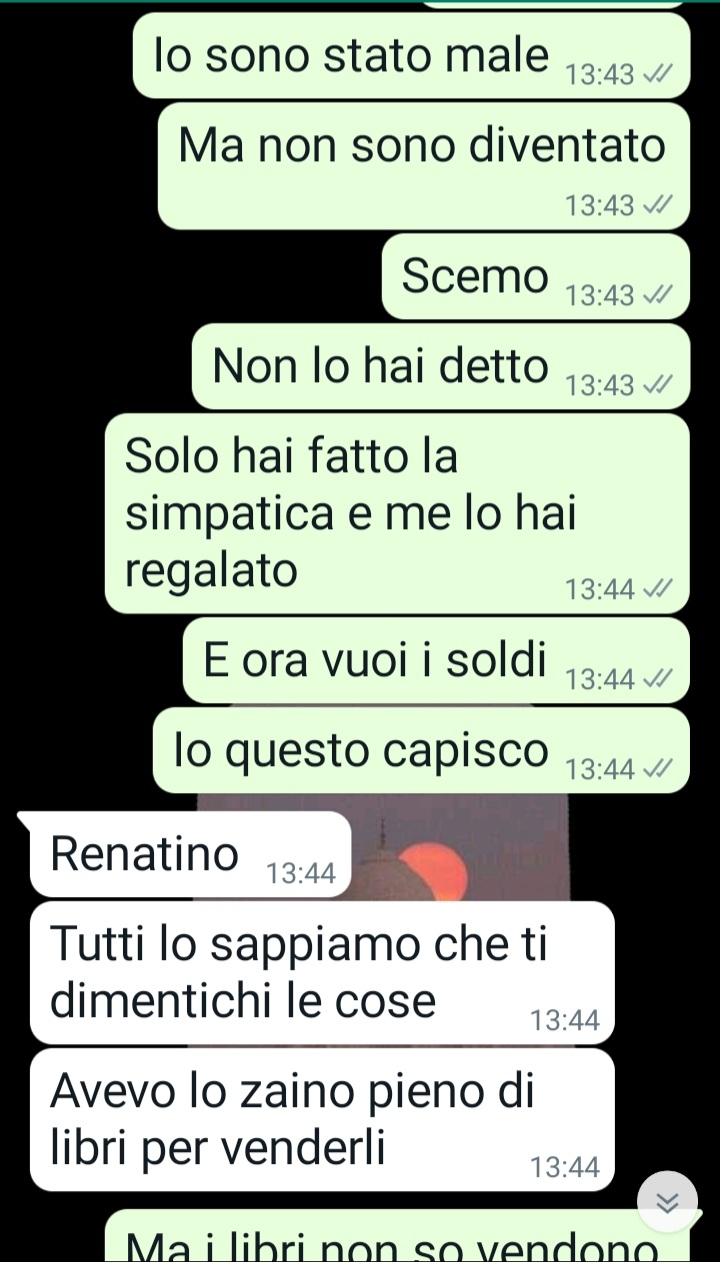Image resolution: width=720 pixels, height=1262 pixels.
Task: Tap read checkmarks on "Io sono stato male"
Action: [657, 75]
